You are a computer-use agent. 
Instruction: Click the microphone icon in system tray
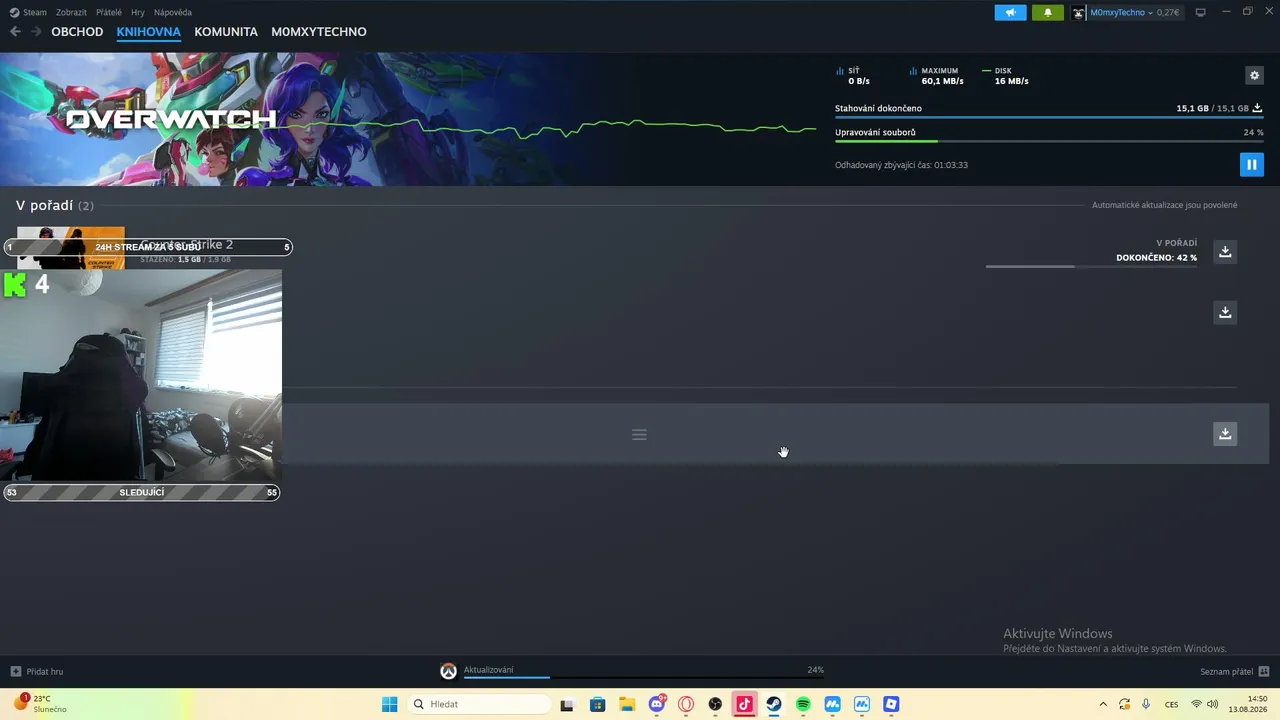point(1146,704)
